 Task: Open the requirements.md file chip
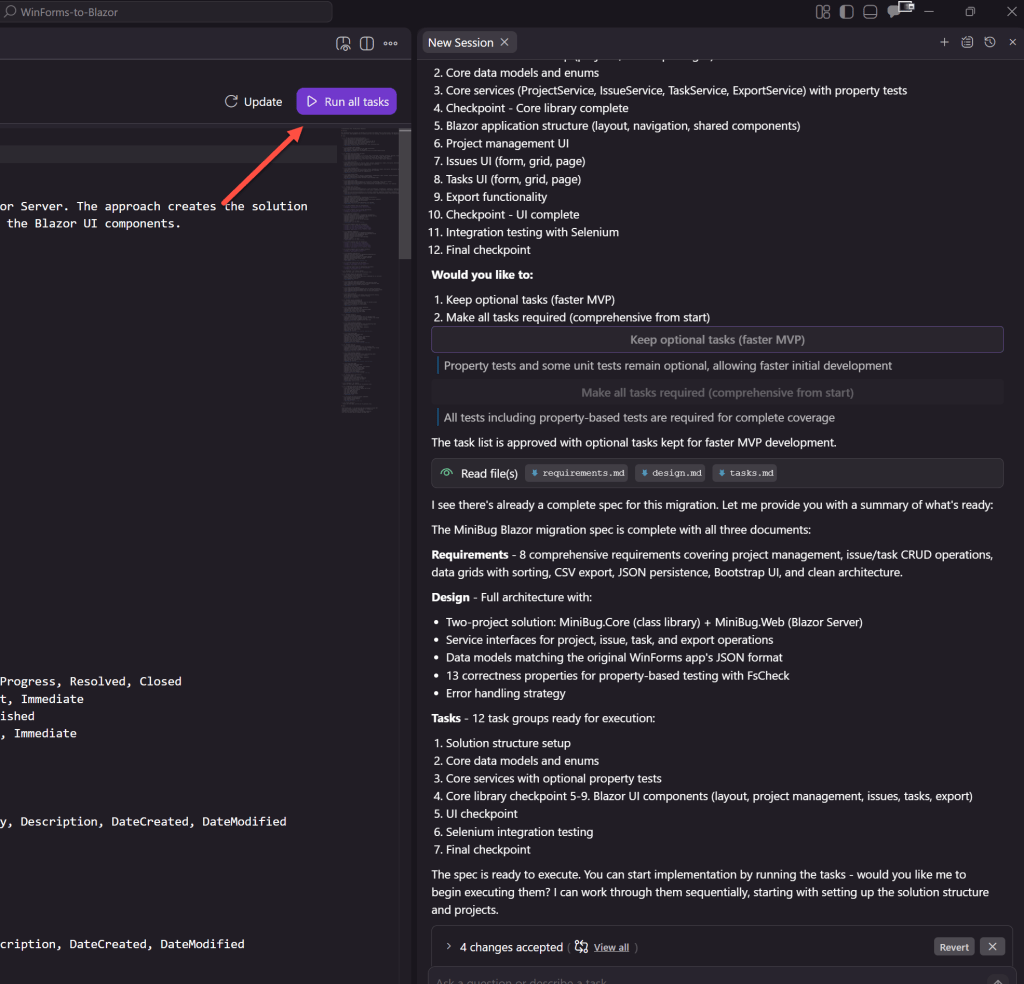(576, 473)
